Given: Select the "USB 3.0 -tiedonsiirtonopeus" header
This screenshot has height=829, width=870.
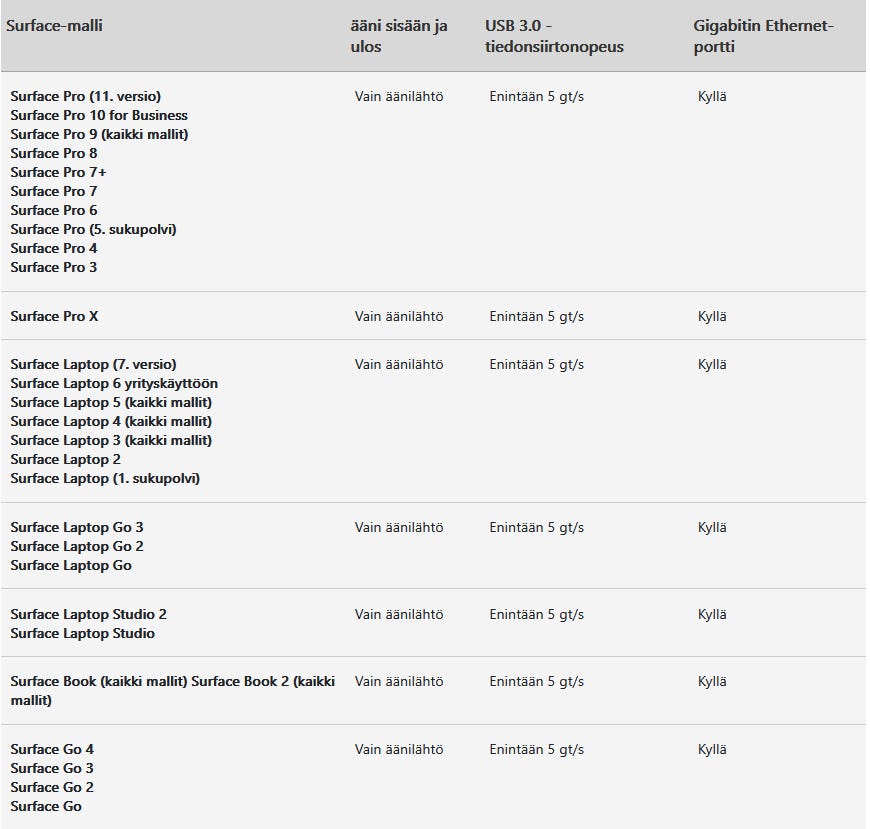Looking at the screenshot, I should (554, 36).
